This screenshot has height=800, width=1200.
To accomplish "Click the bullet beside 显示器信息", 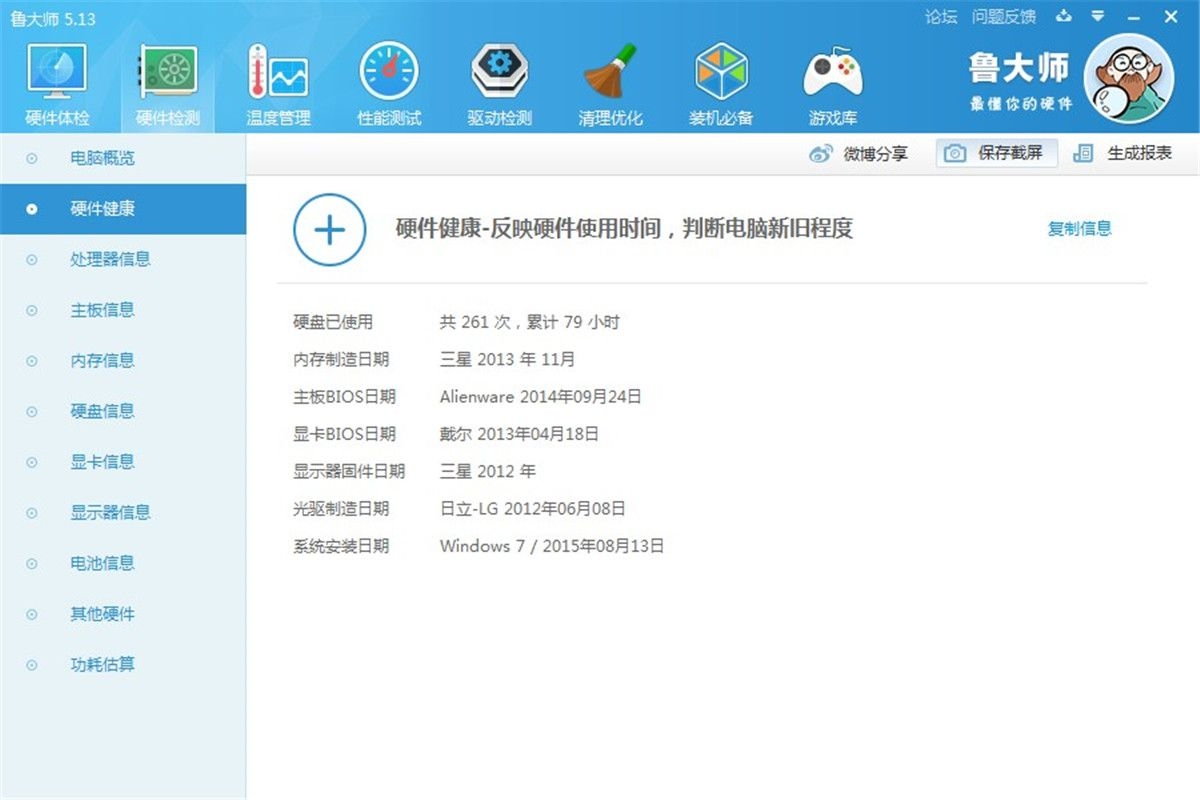I will coord(32,514).
